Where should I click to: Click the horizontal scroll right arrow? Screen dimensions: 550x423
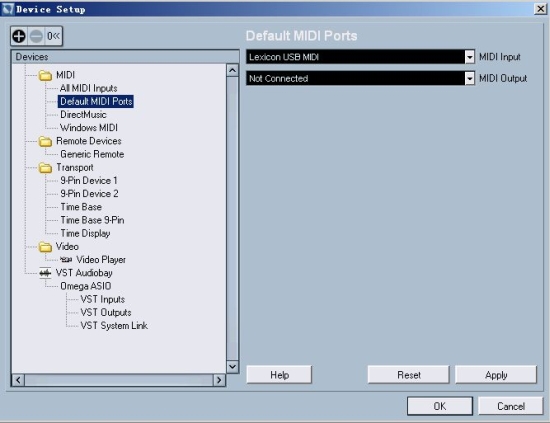219,380
